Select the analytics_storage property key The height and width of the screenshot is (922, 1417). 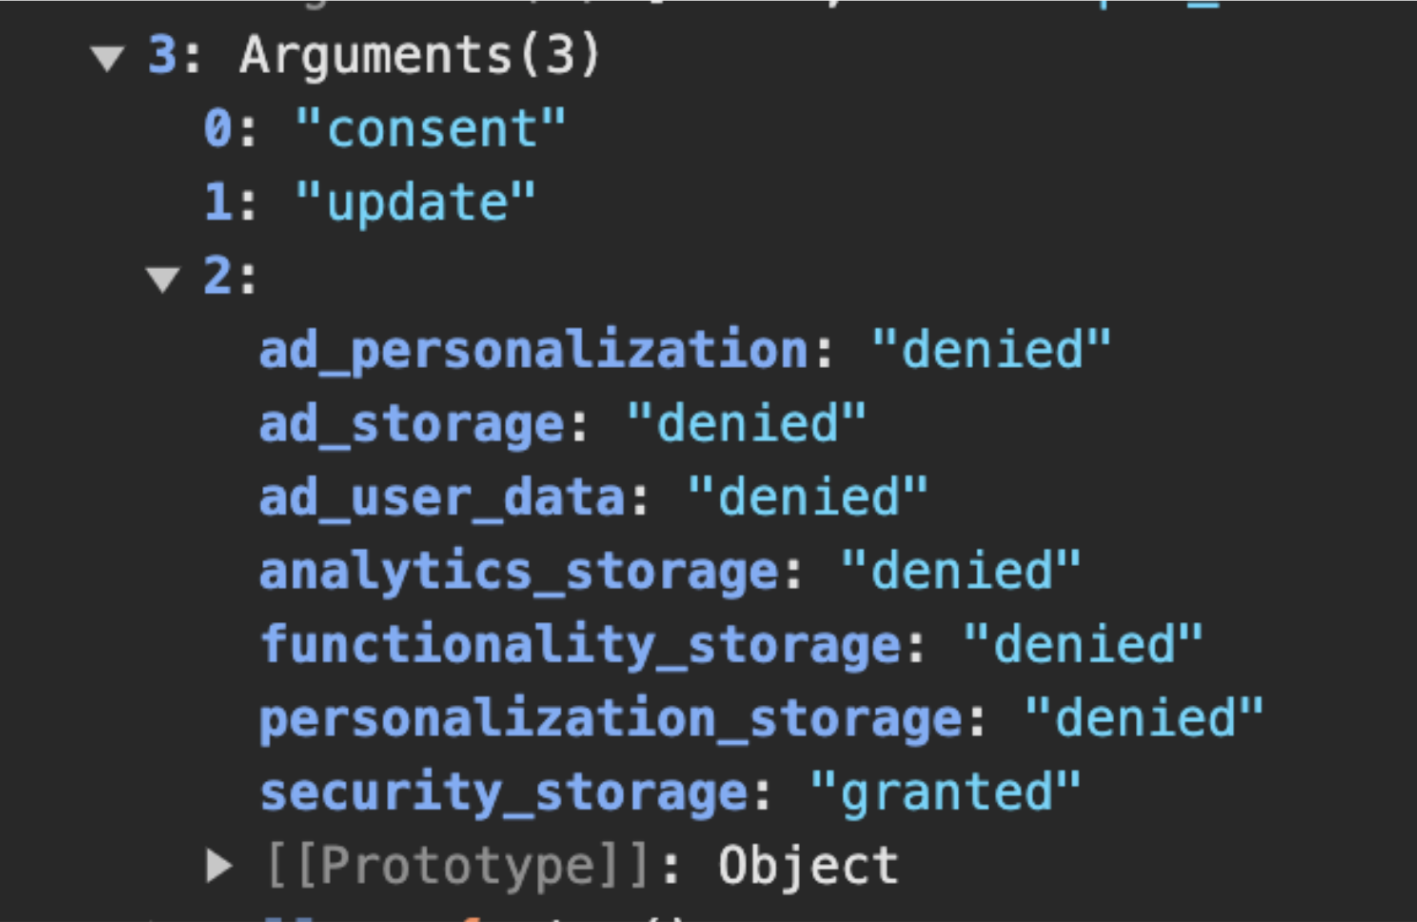pyautogui.click(x=519, y=572)
